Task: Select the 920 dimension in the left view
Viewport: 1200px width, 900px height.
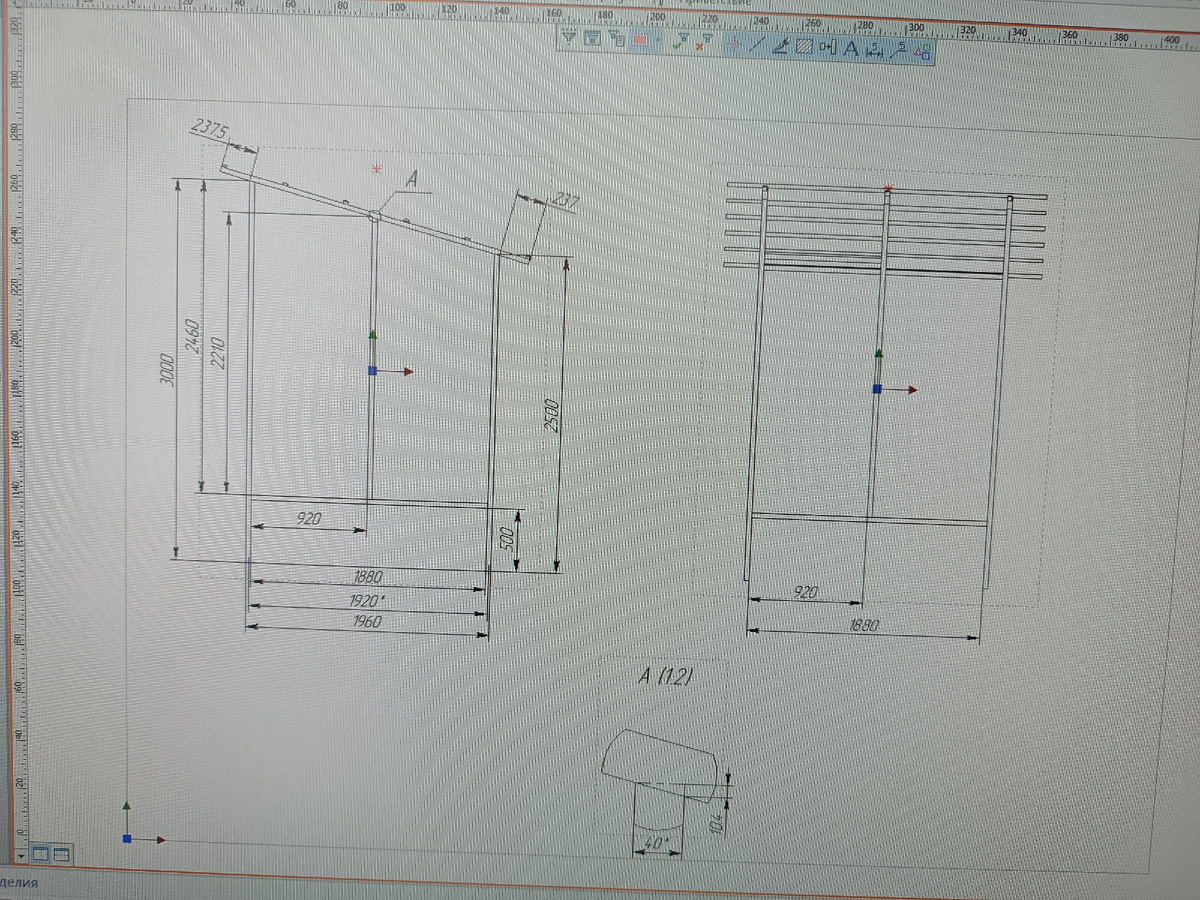Action: tap(309, 519)
